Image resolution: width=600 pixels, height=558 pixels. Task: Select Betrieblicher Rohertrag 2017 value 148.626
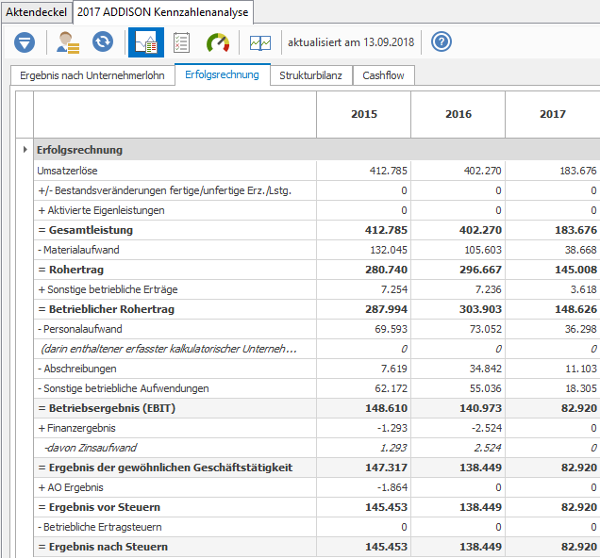[576, 309]
